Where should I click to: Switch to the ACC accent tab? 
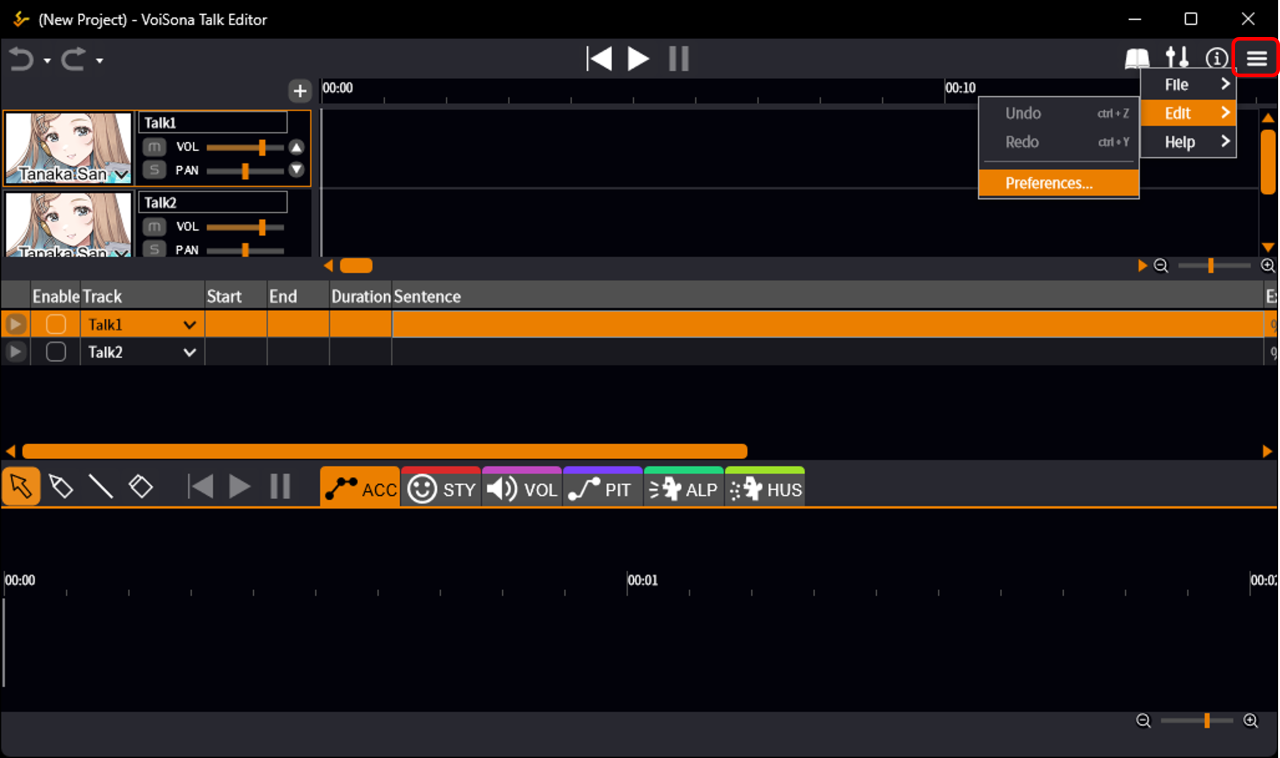[x=360, y=487]
